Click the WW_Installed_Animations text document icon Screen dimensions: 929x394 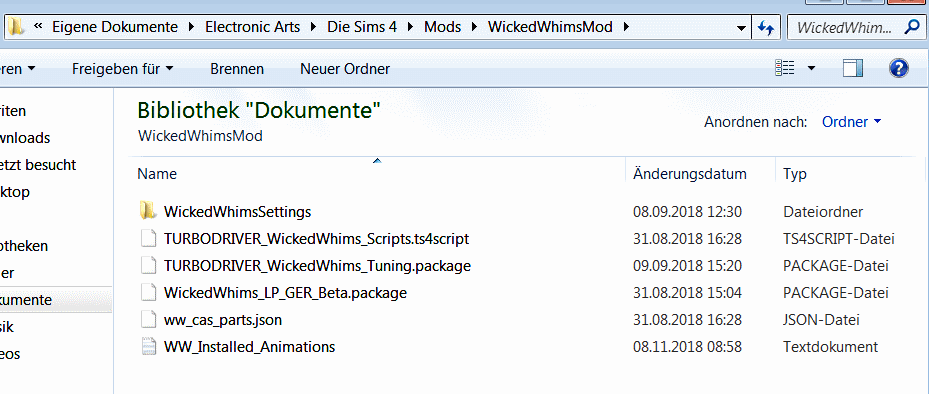[x=148, y=347]
